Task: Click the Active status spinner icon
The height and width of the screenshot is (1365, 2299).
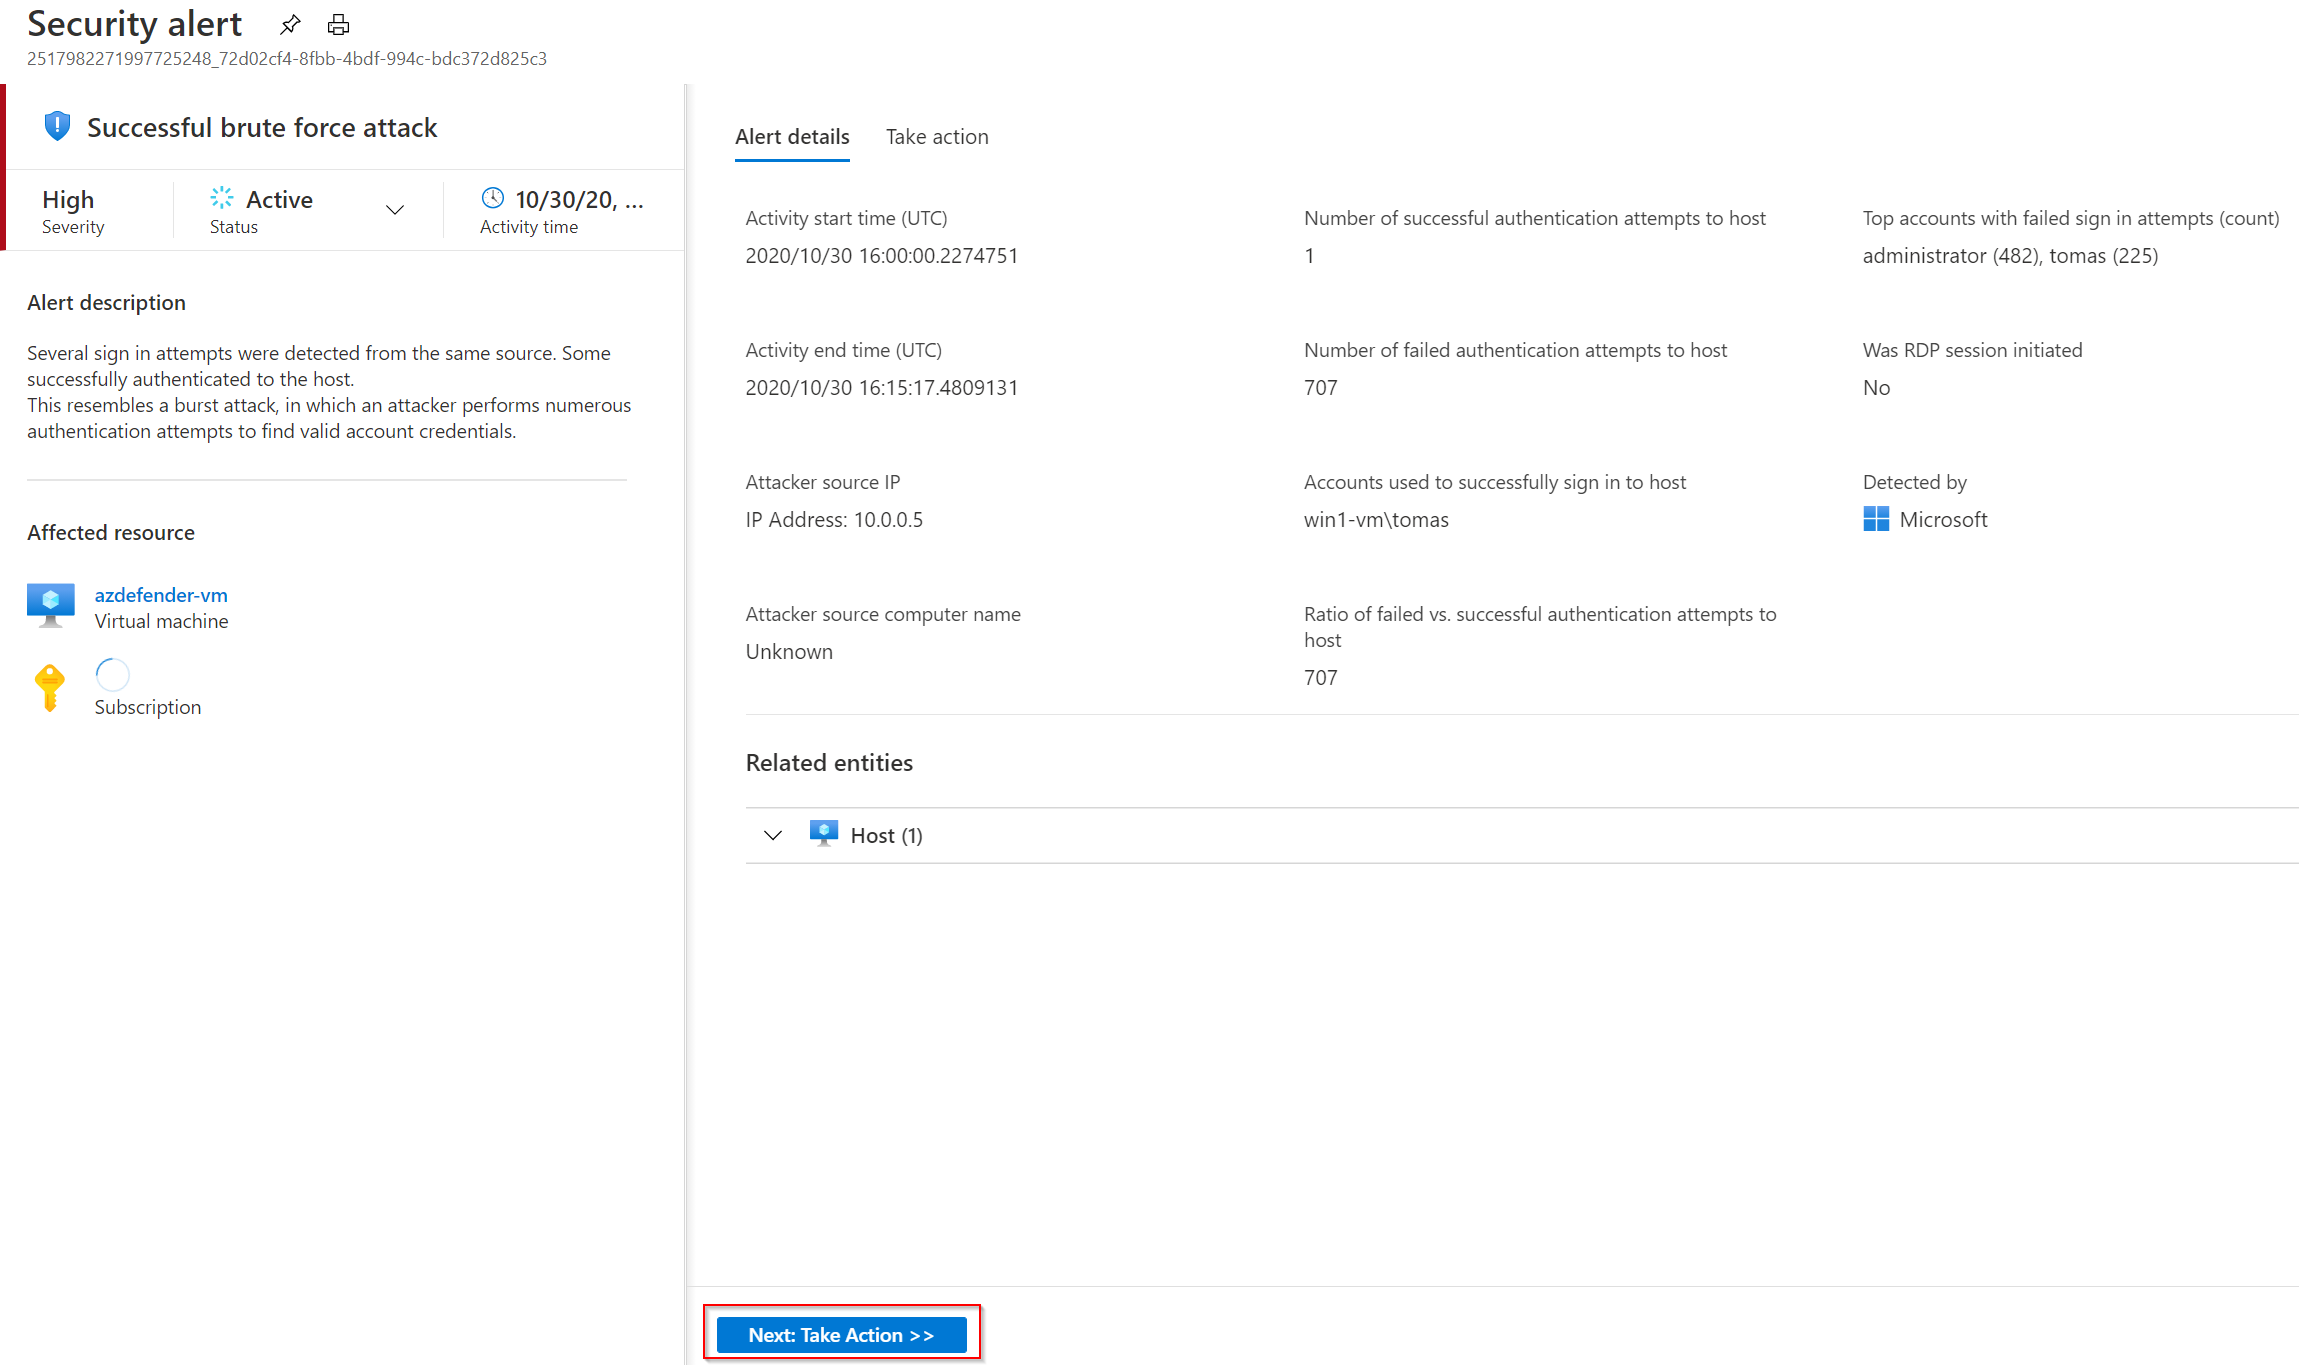Action: [221, 198]
